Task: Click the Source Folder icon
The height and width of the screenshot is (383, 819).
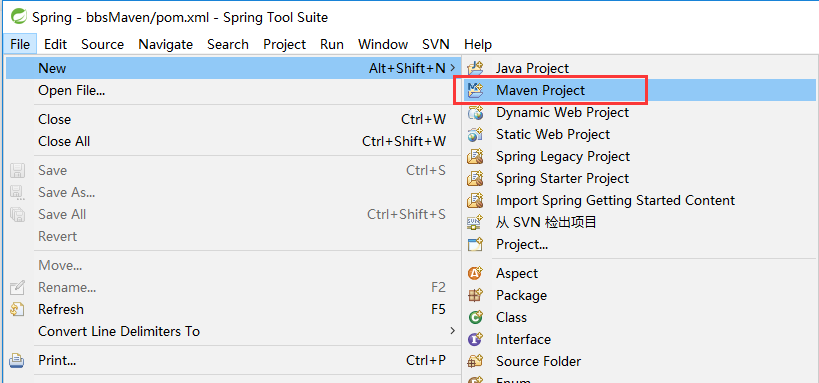Action: 475,361
